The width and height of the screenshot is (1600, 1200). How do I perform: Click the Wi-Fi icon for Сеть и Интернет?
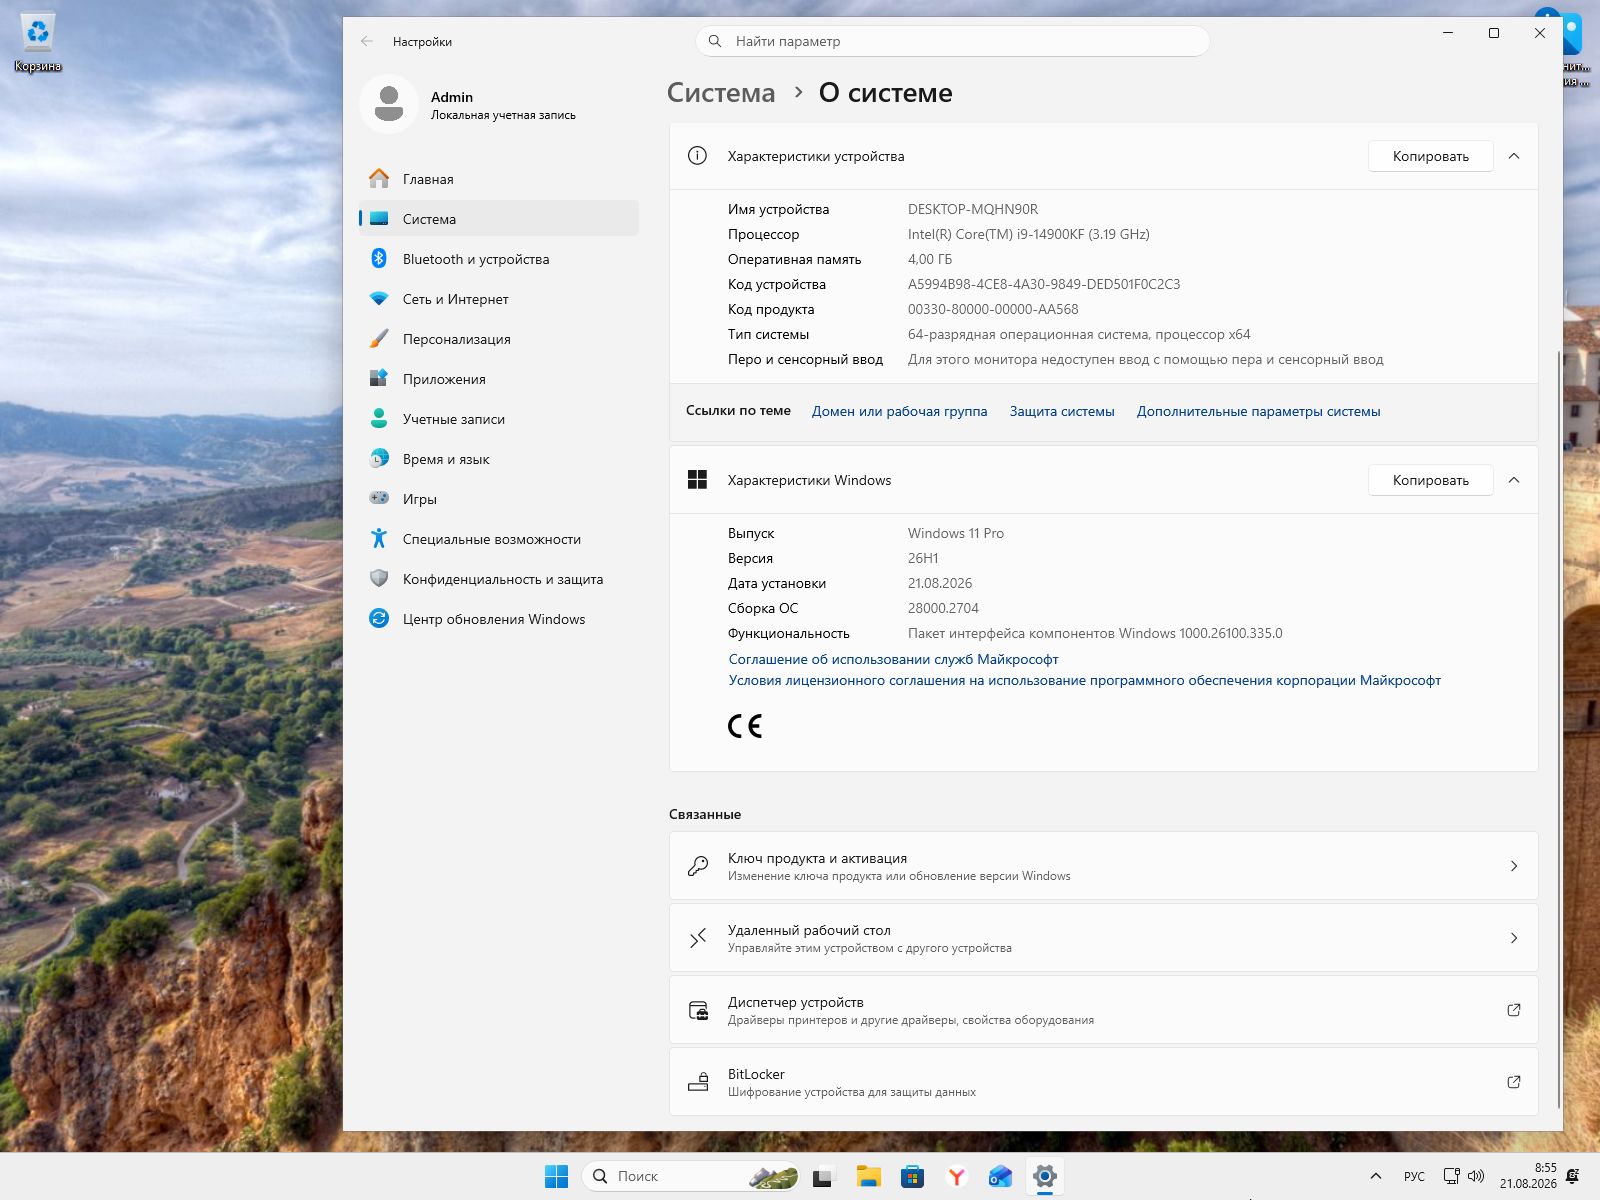point(379,299)
